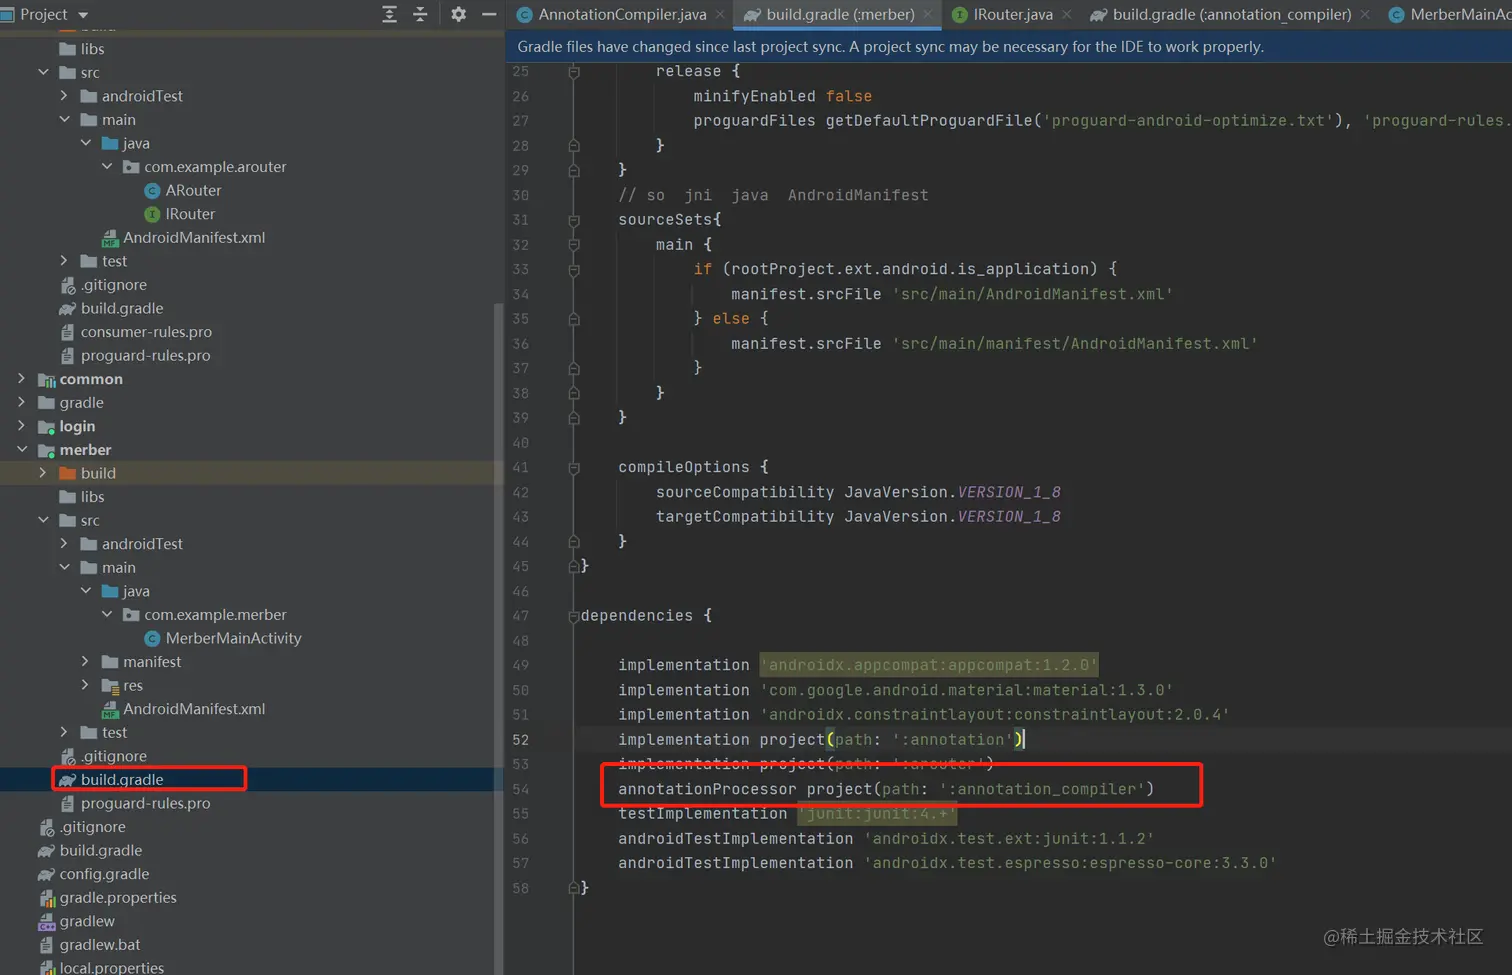Click the gradlew.bat file icon
This screenshot has width=1512, height=975.
46,945
